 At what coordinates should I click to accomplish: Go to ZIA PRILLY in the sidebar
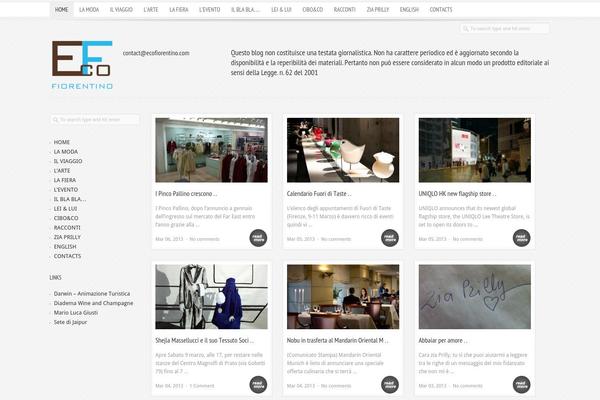[x=67, y=237]
